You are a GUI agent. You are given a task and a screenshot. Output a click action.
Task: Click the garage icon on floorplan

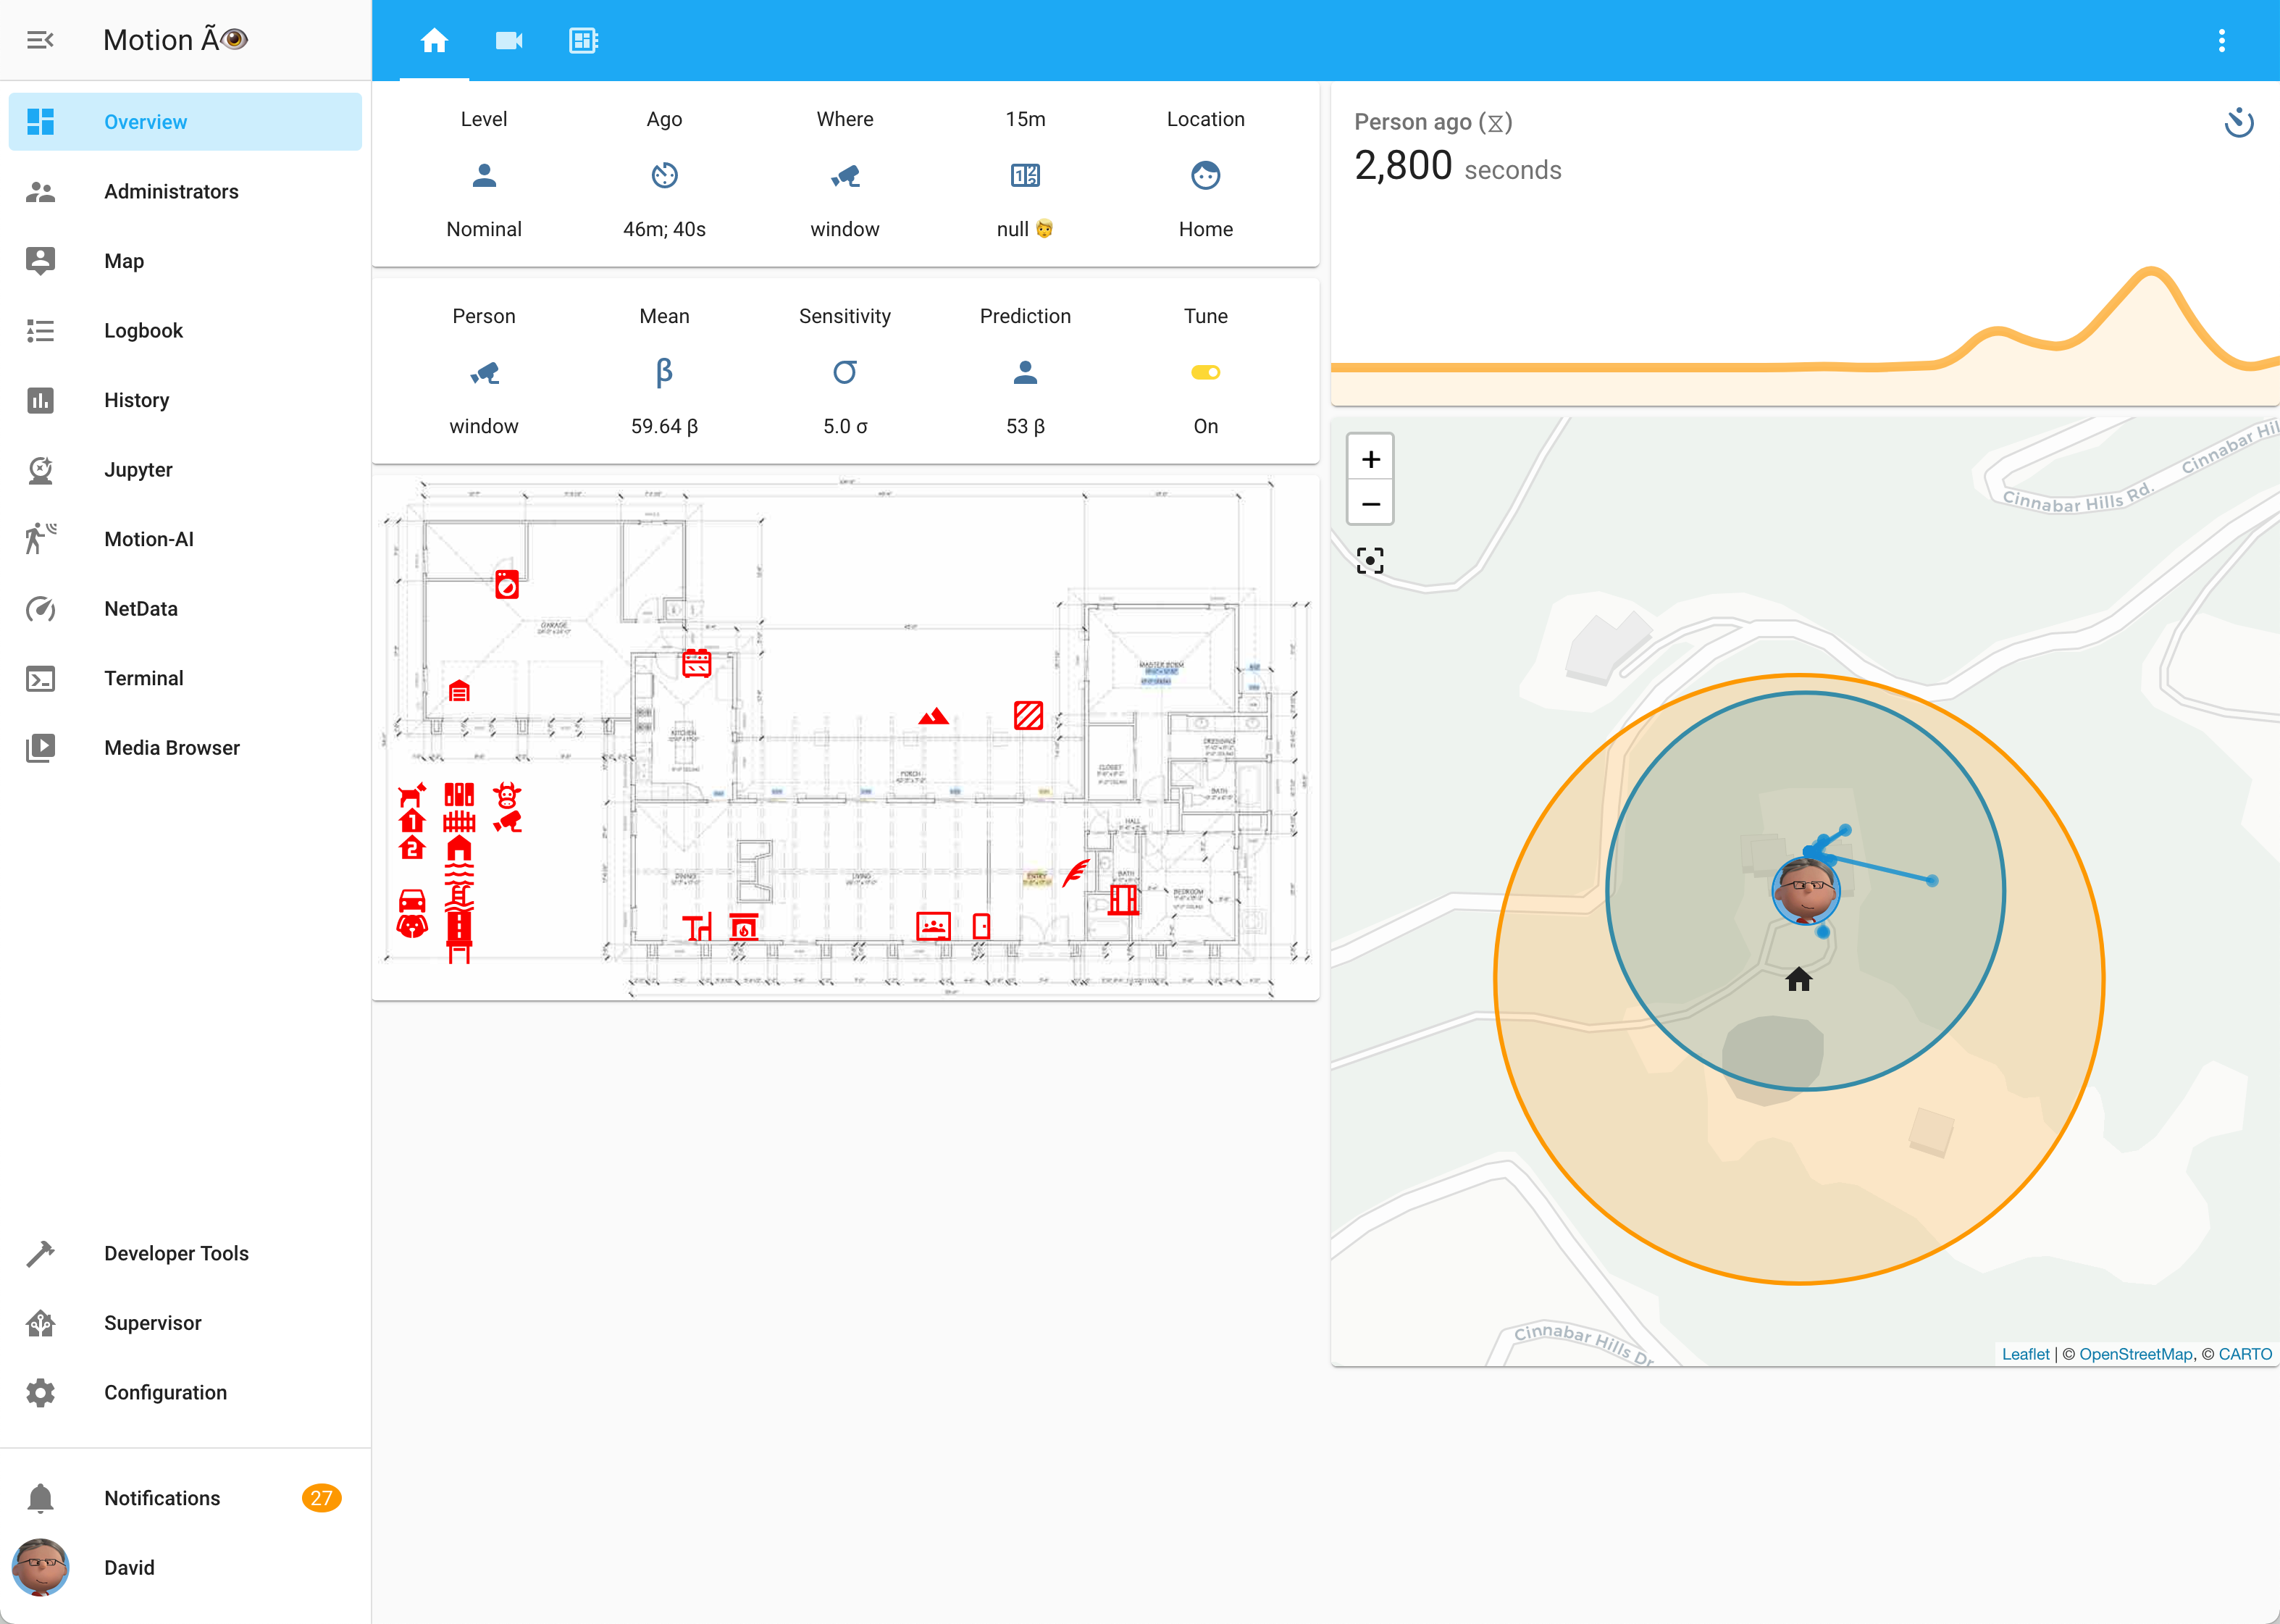[459, 691]
